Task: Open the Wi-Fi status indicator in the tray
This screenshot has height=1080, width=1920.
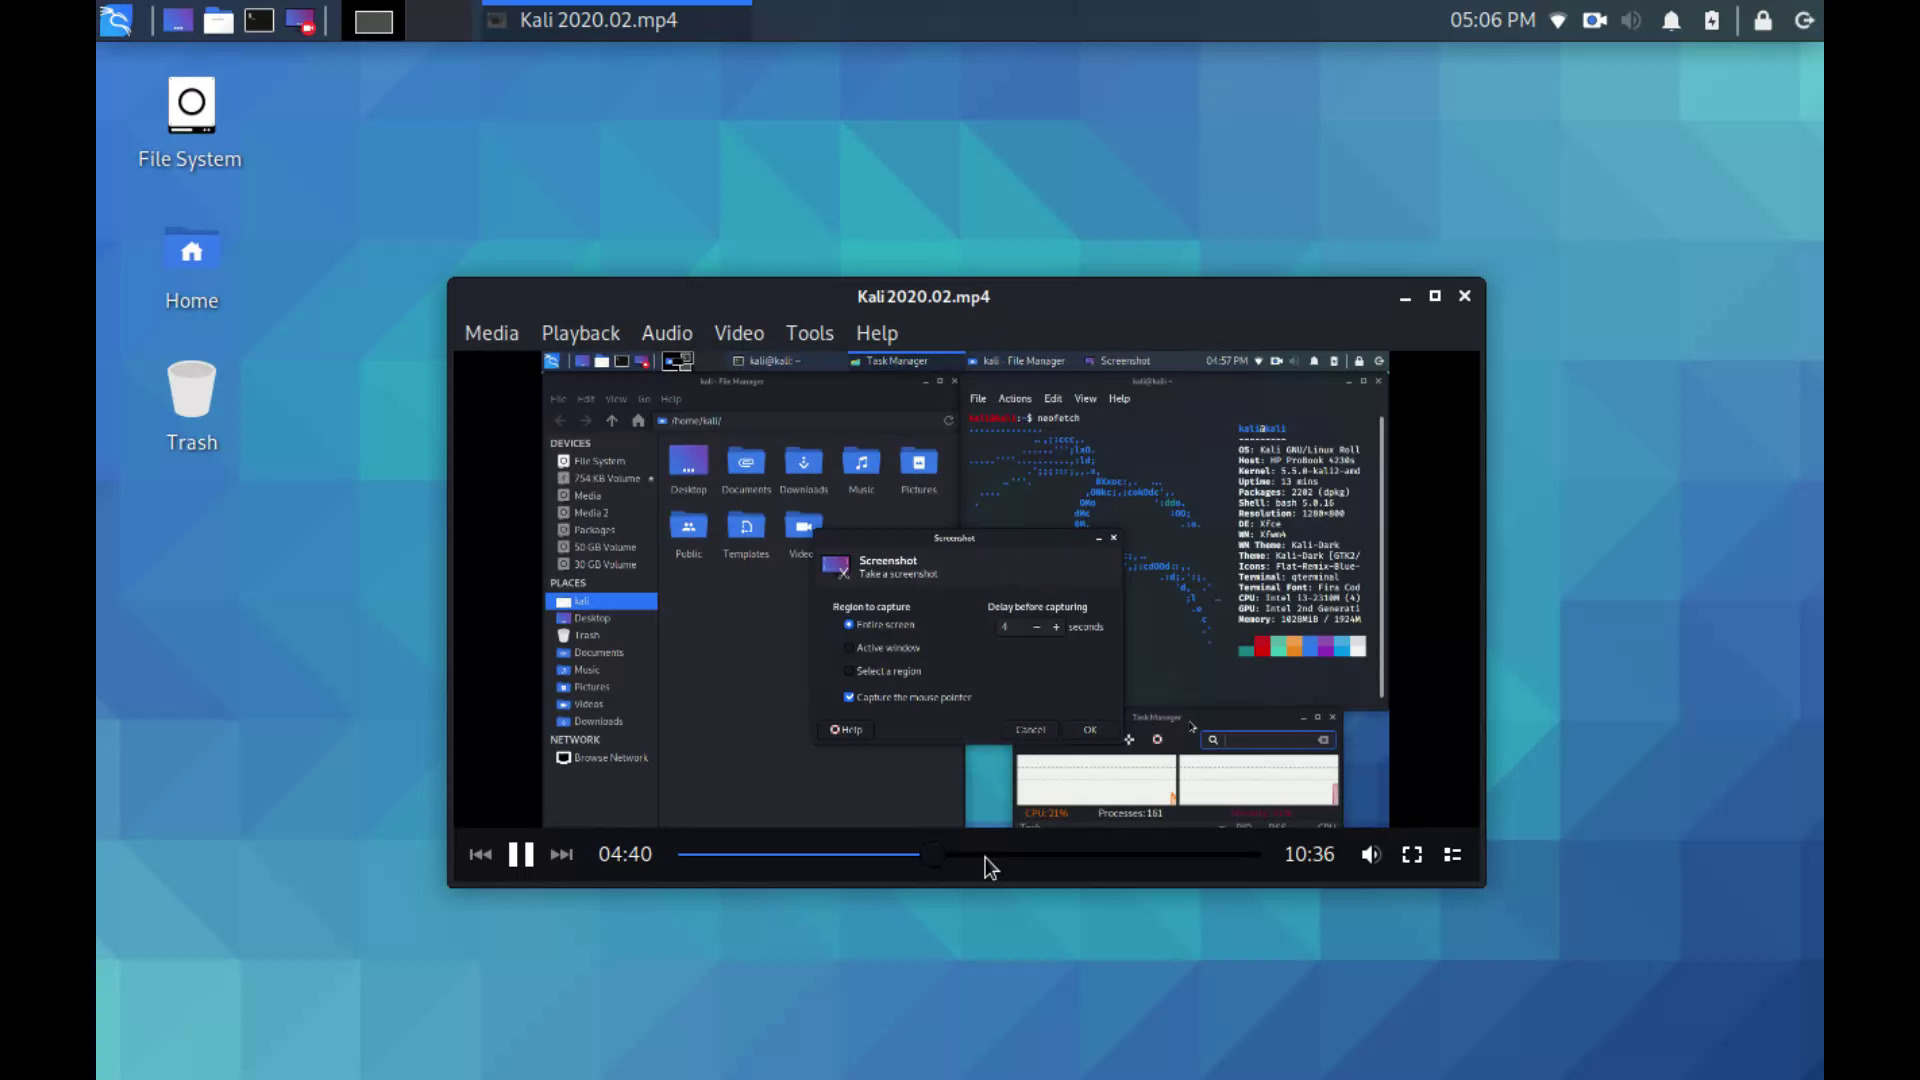Action: pyautogui.click(x=1558, y=20)
